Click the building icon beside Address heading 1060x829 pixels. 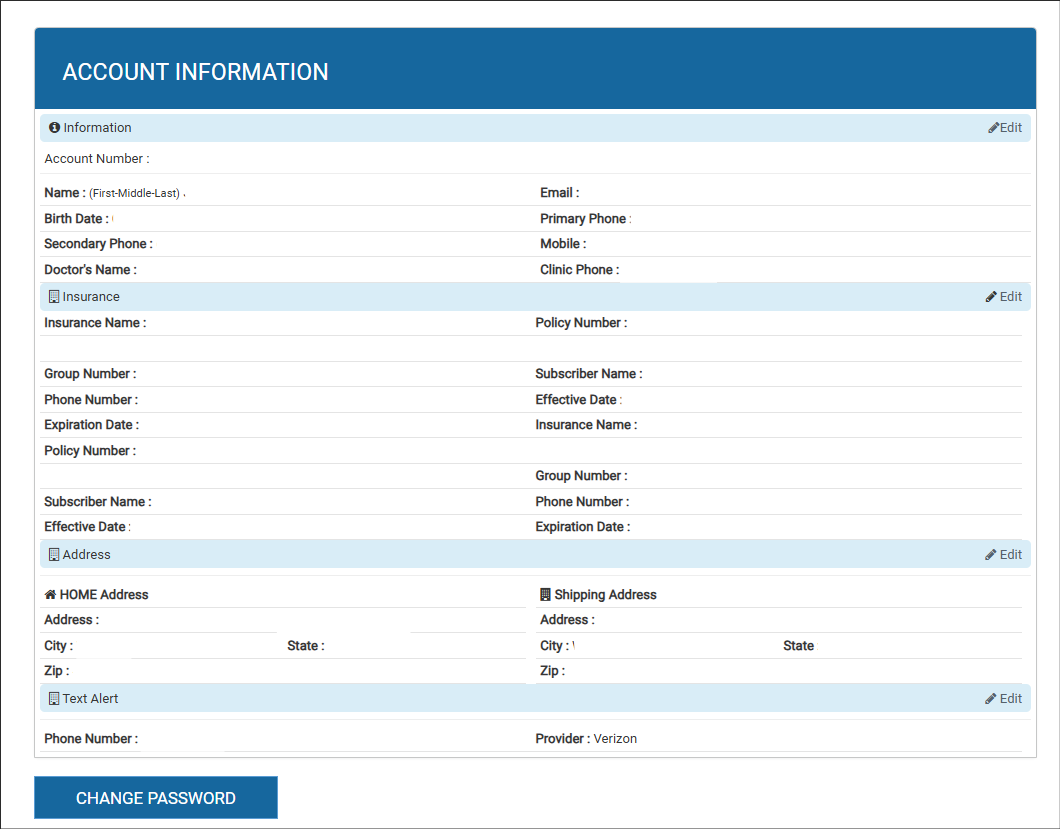point(54,554)
